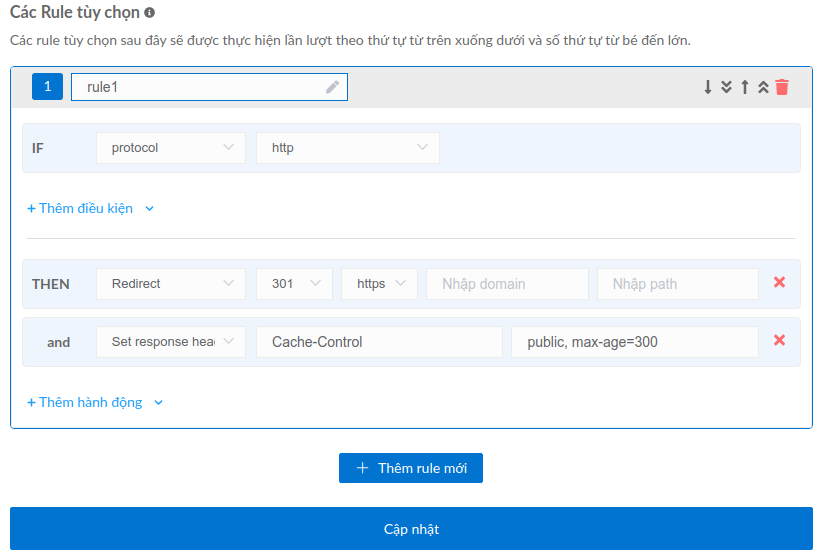Move rule1 to the bottom with double-down arrow
The width and height of the screenshot is (823, 559).
pyautogui.click(x=726, y=87)
